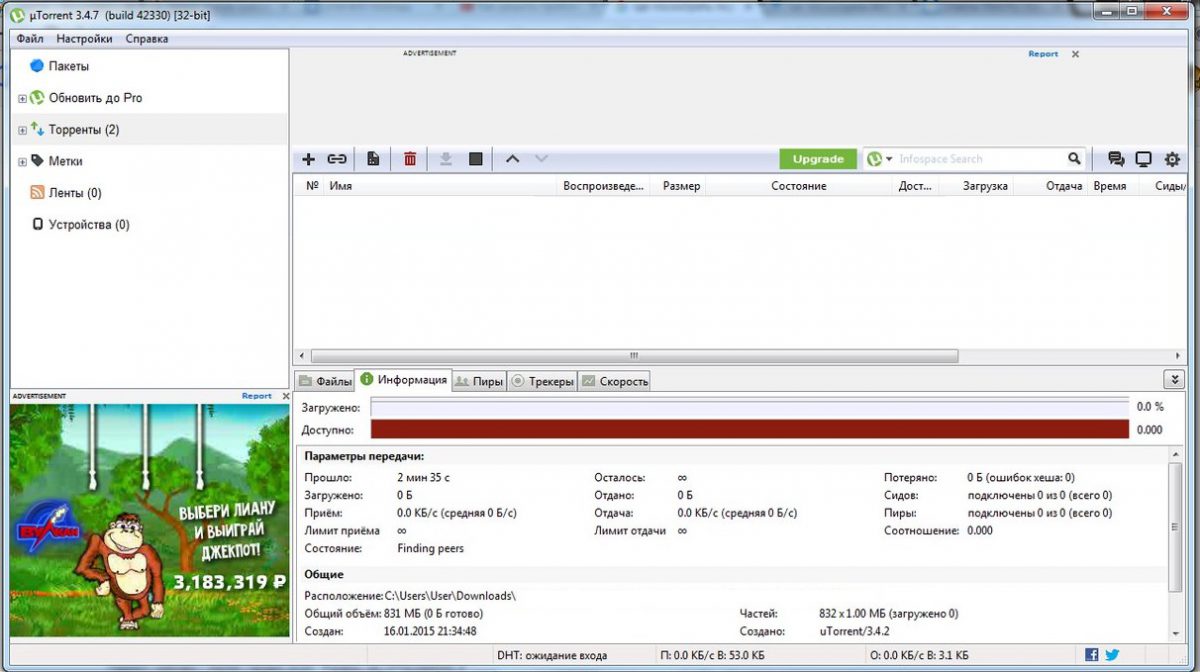Switch to the Информация tab

(404, 380)
